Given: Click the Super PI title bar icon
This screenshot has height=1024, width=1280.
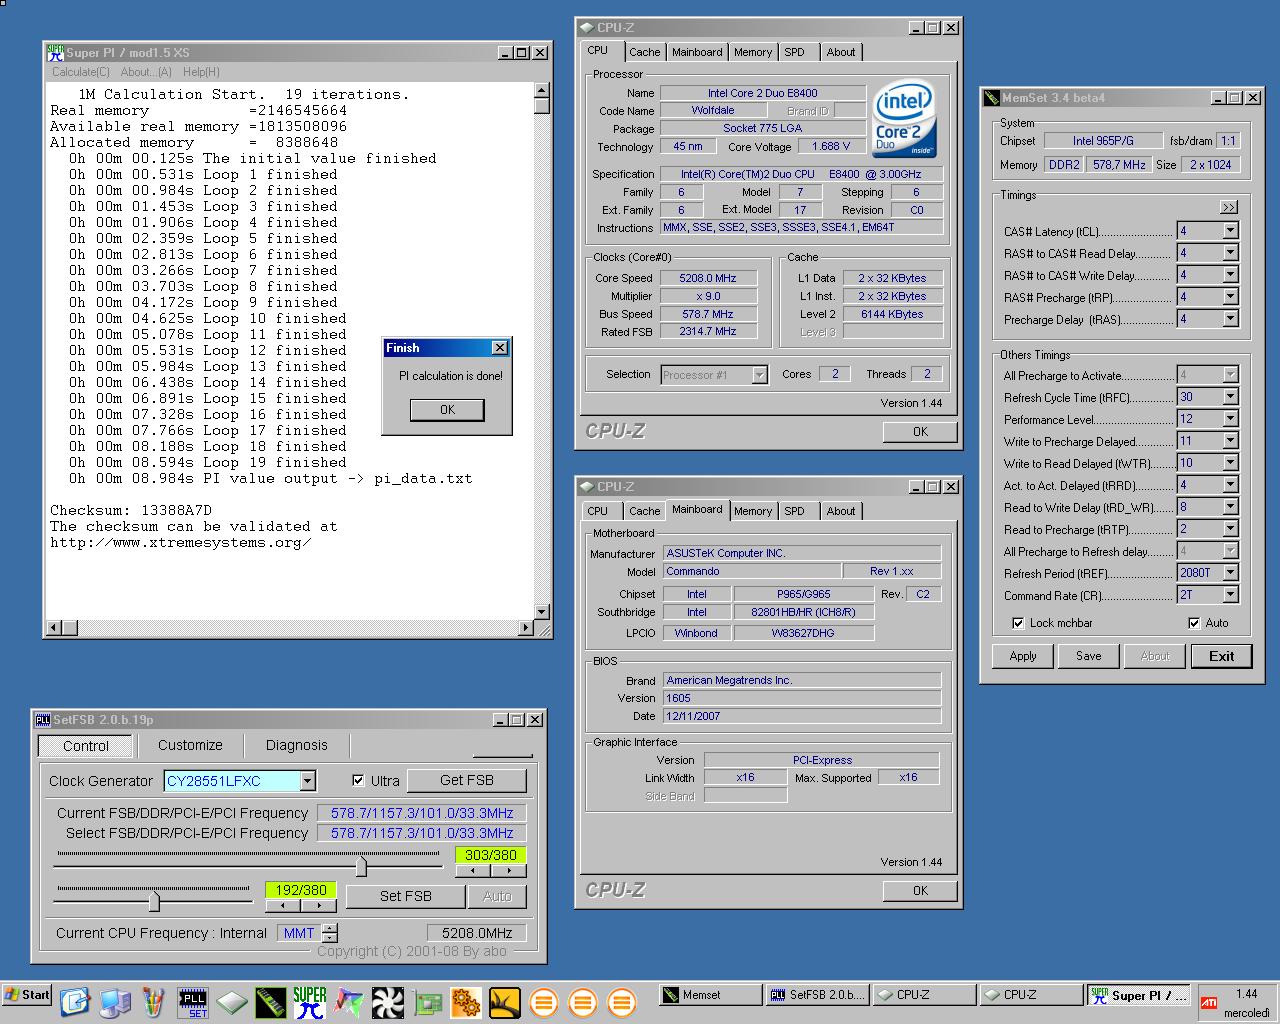Looking at the screenshot, I should (x=55, y=52).
